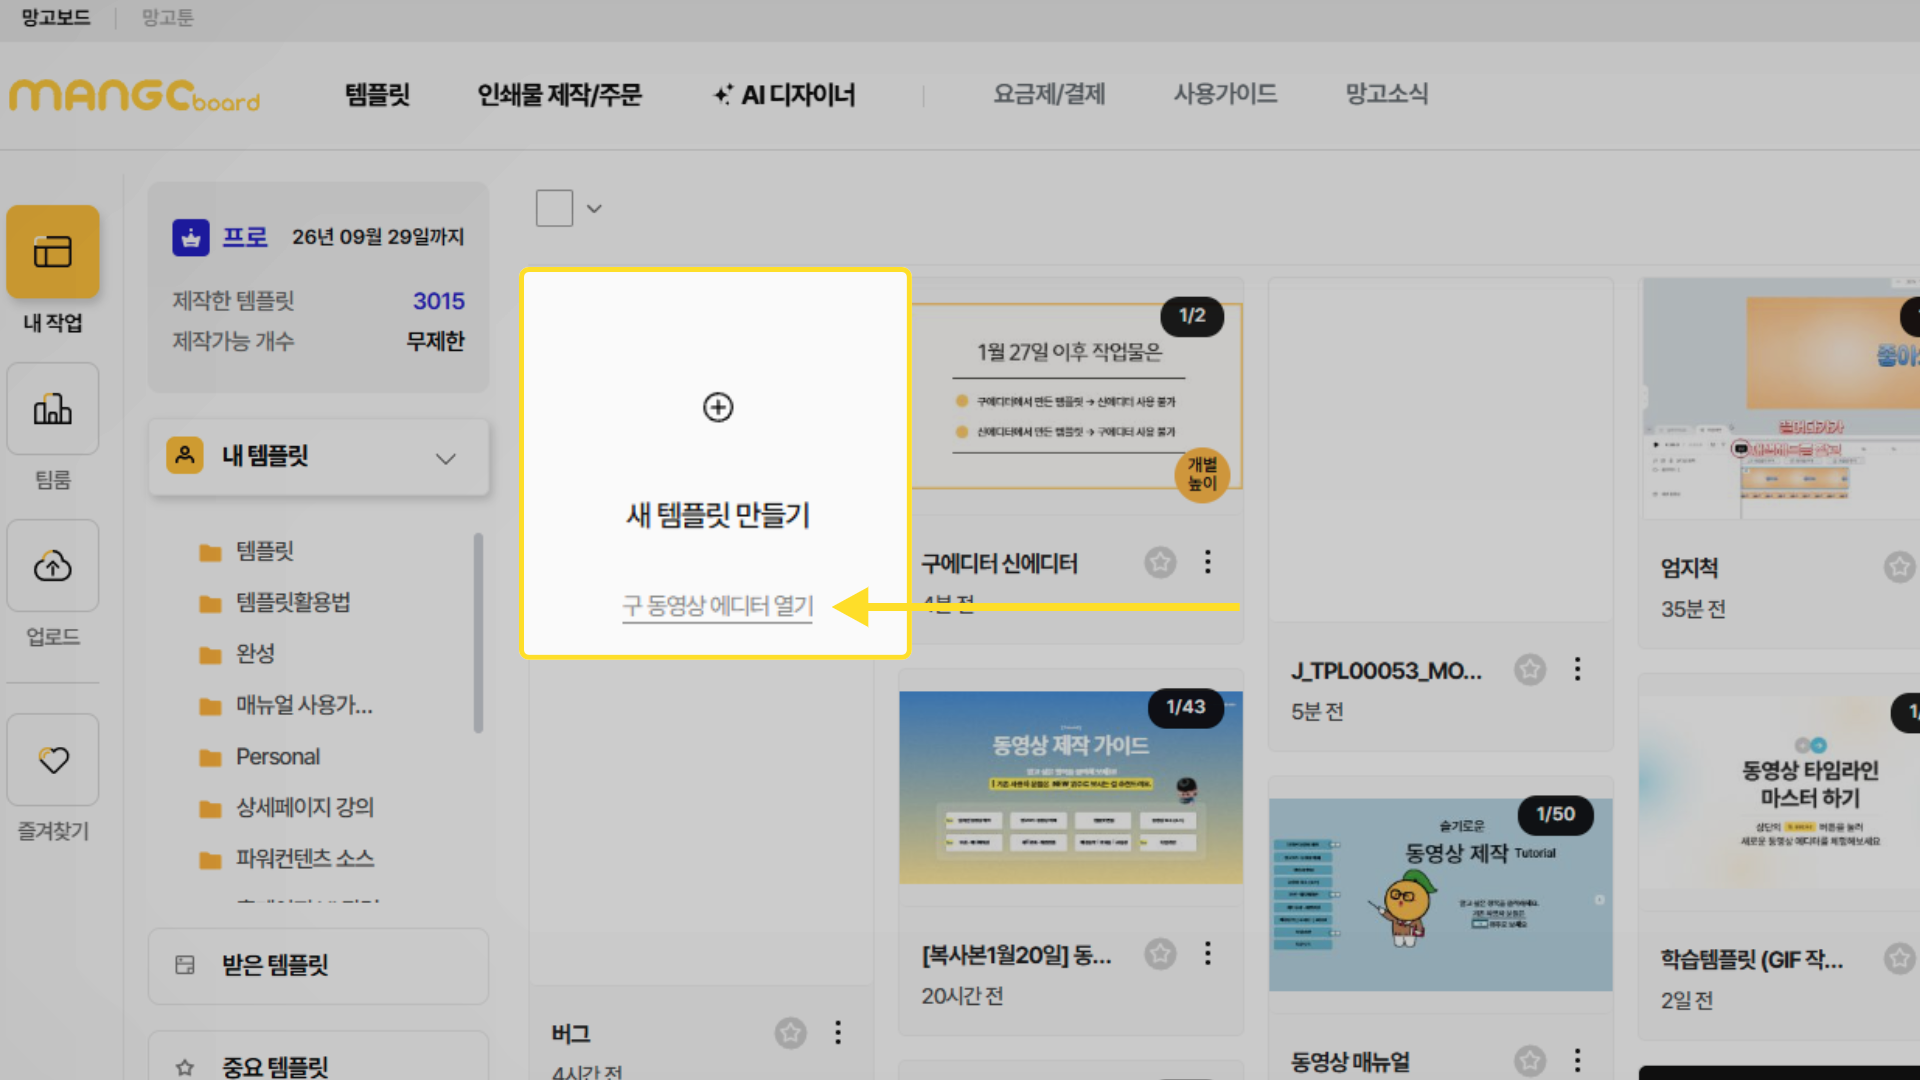The width and height of the screenshot is (1920, 1080).
Task: Toggle the select-all checkbox above templates
Action: pos(554,208)
